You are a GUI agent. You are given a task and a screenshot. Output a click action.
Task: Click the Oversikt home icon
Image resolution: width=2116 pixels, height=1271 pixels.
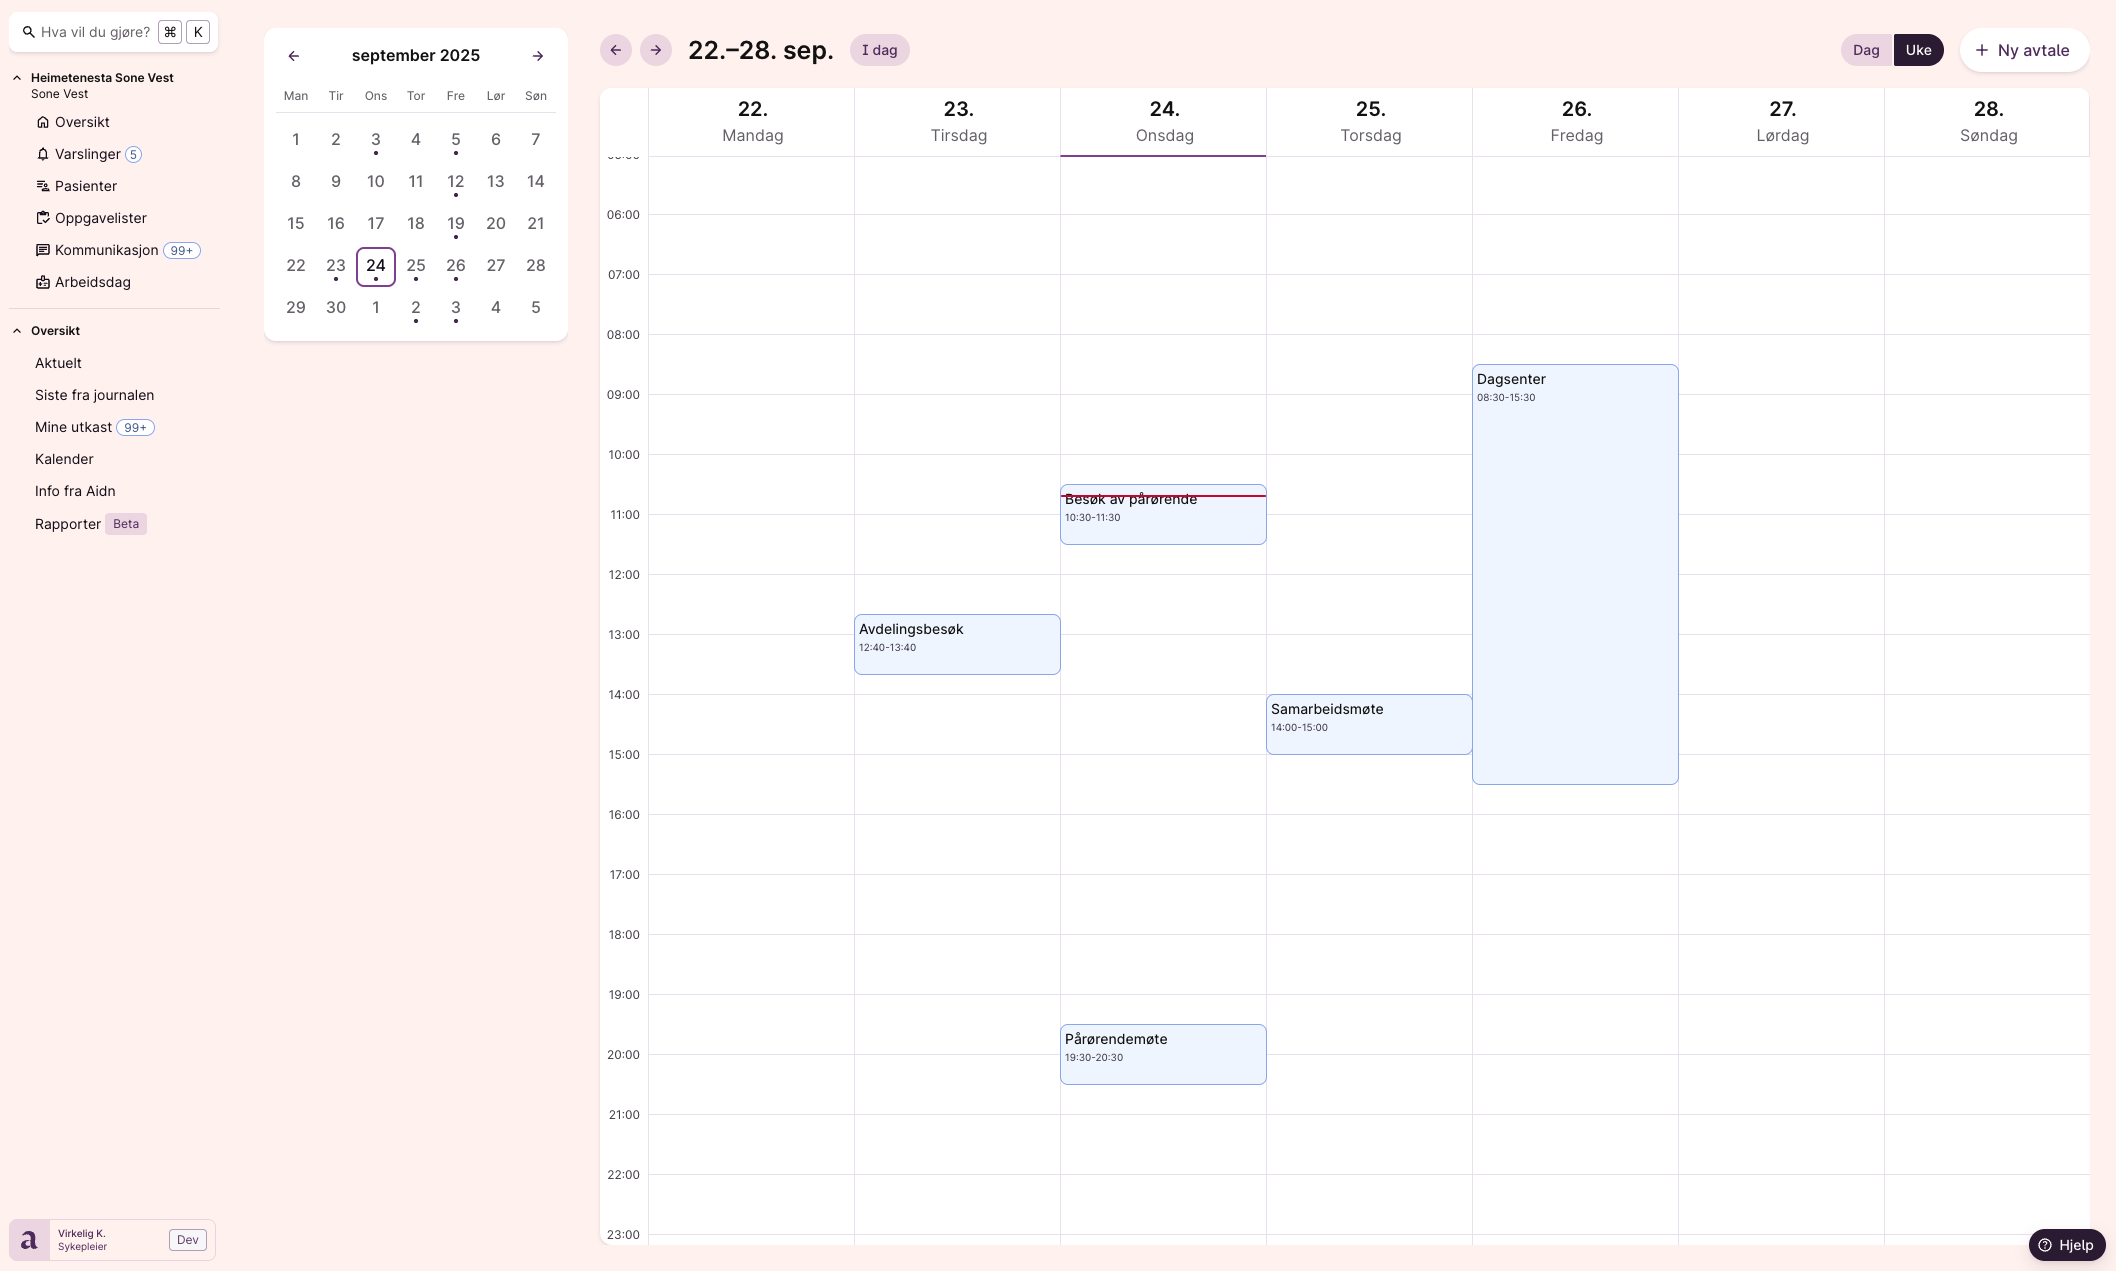tap(43, 122)
